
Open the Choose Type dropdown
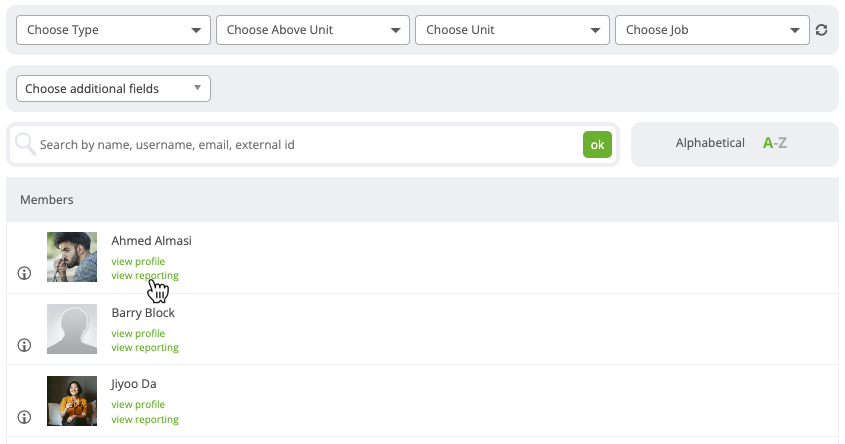[113, 30]
